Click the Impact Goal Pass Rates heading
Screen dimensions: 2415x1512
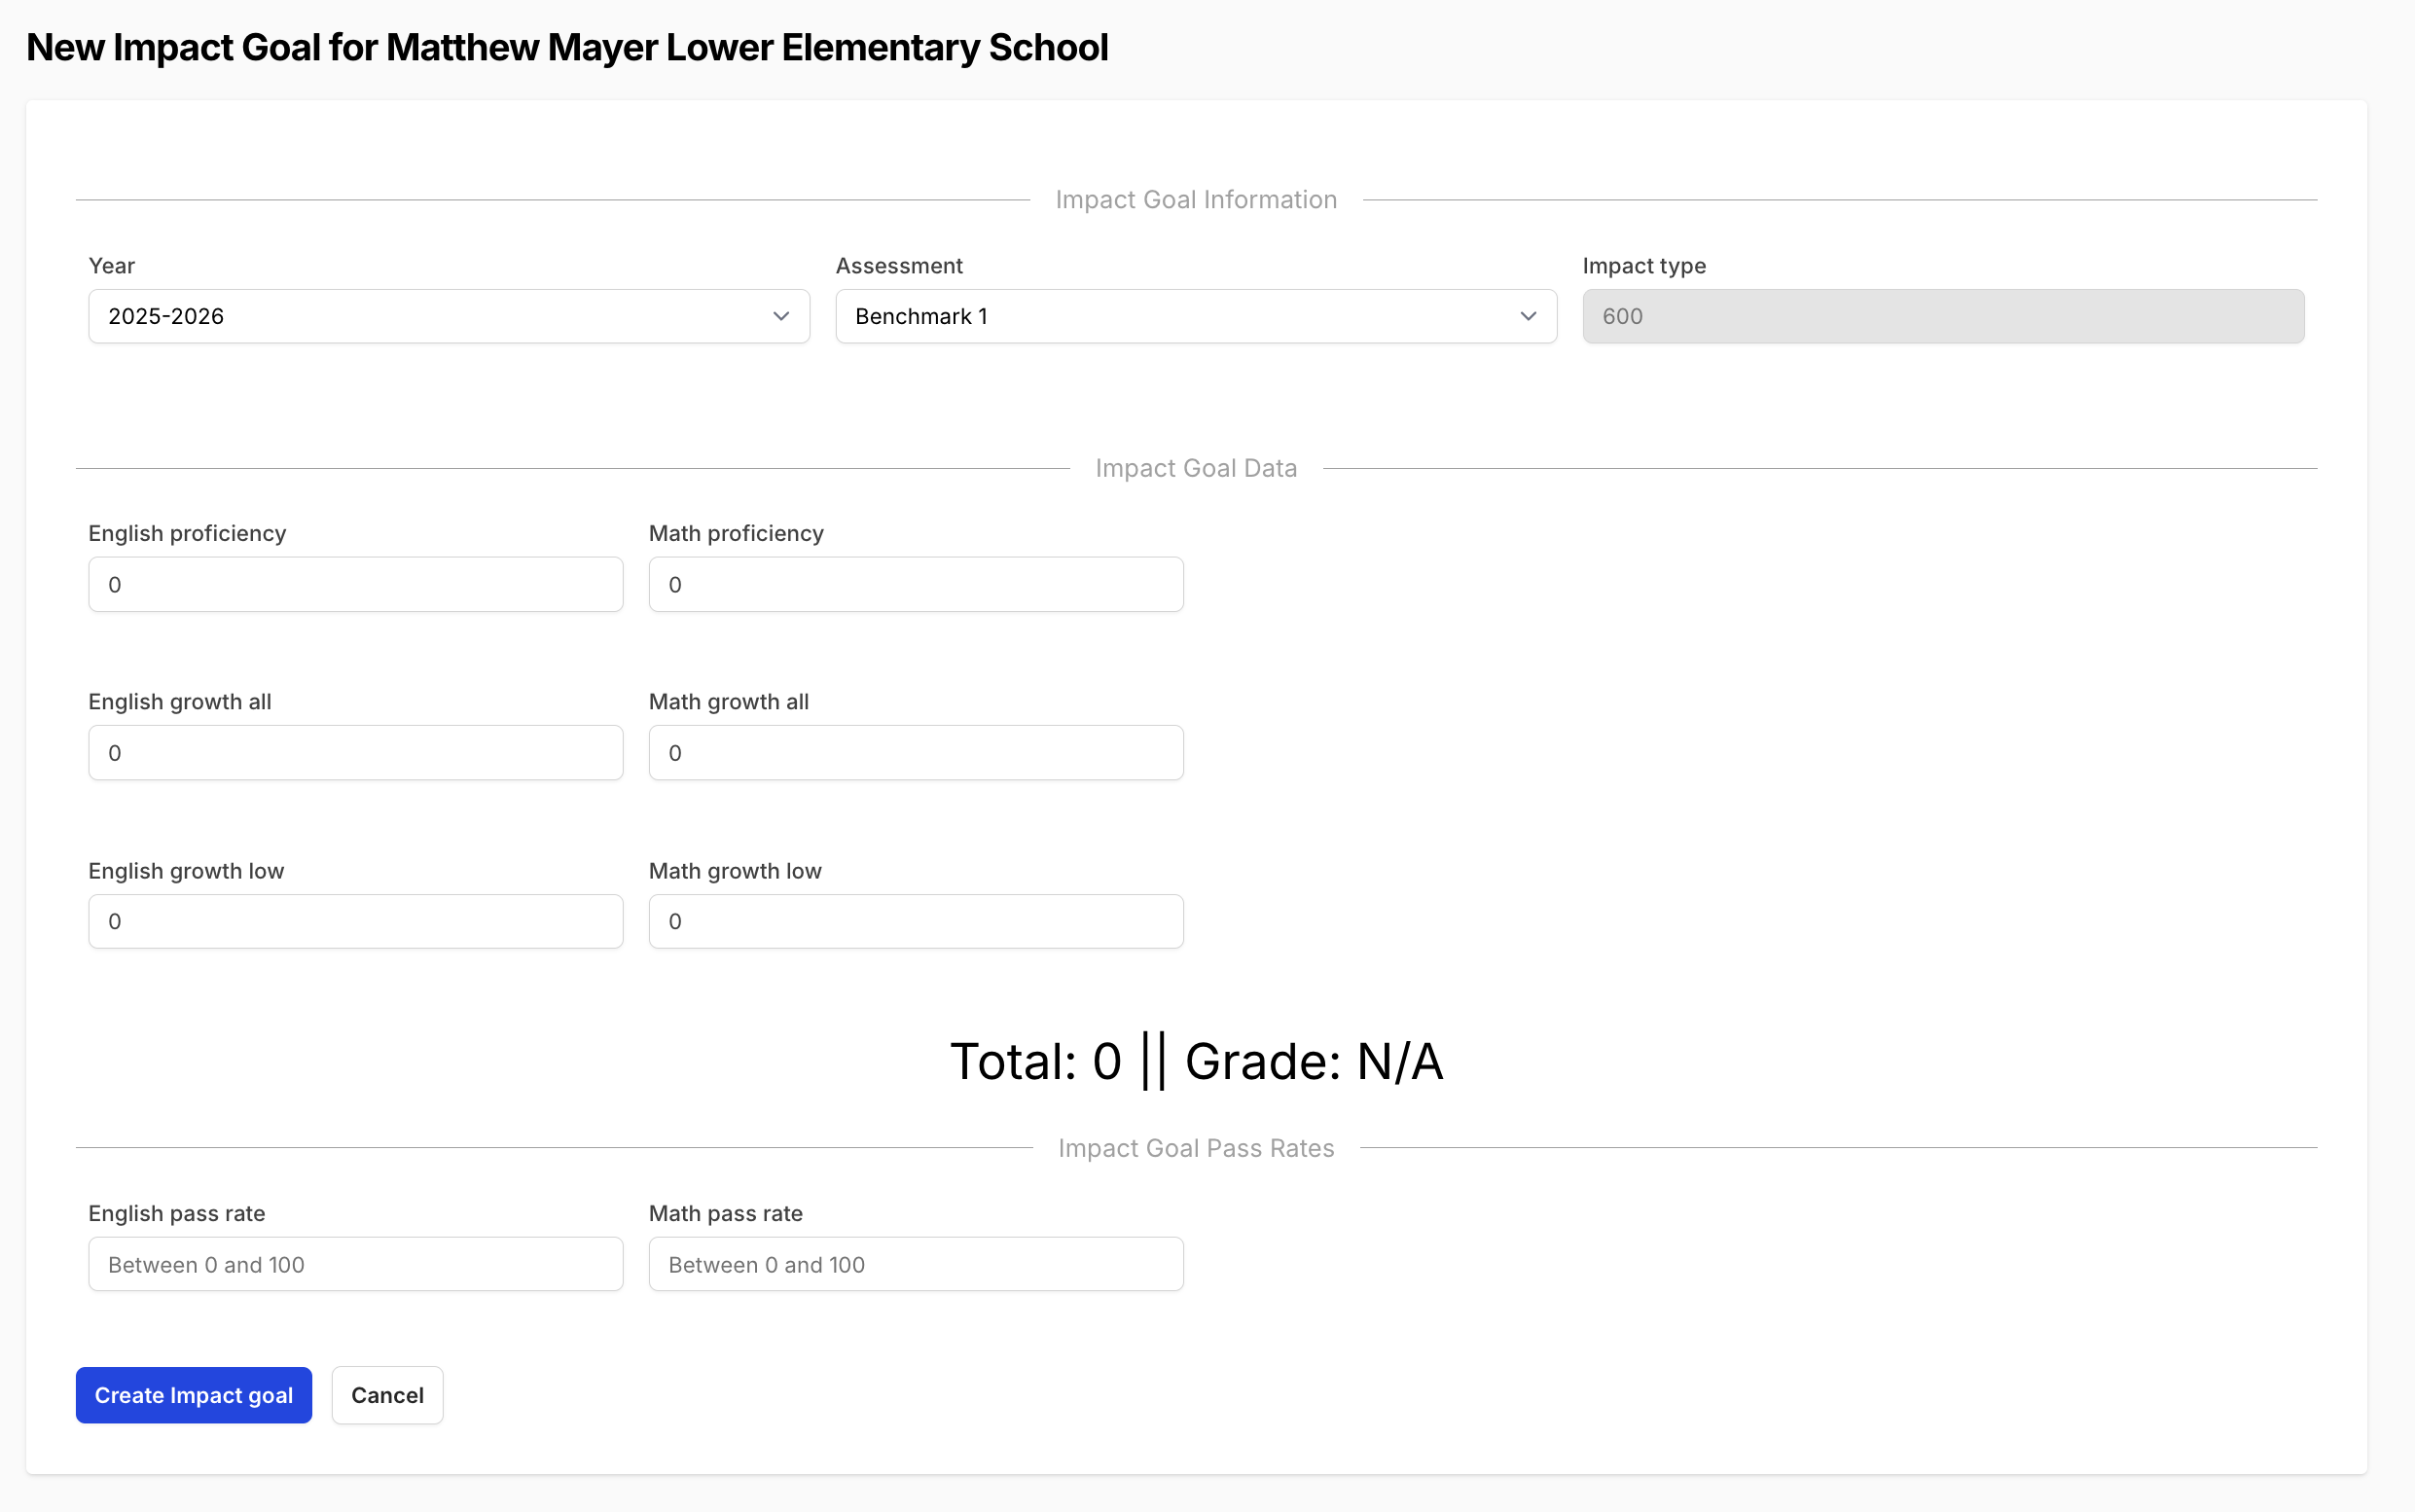point(1196,1148)
